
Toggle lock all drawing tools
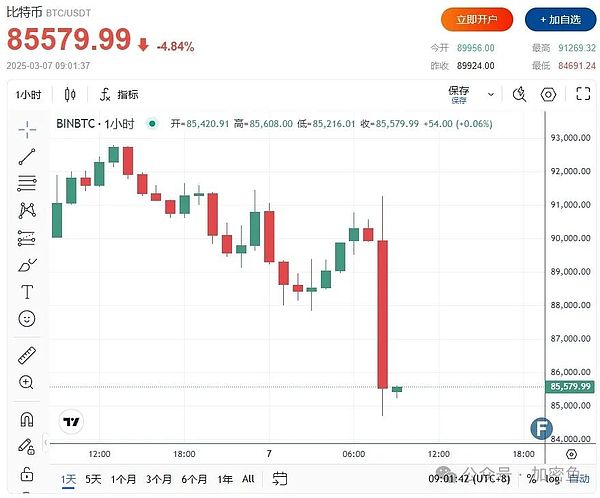pos(27,472)
